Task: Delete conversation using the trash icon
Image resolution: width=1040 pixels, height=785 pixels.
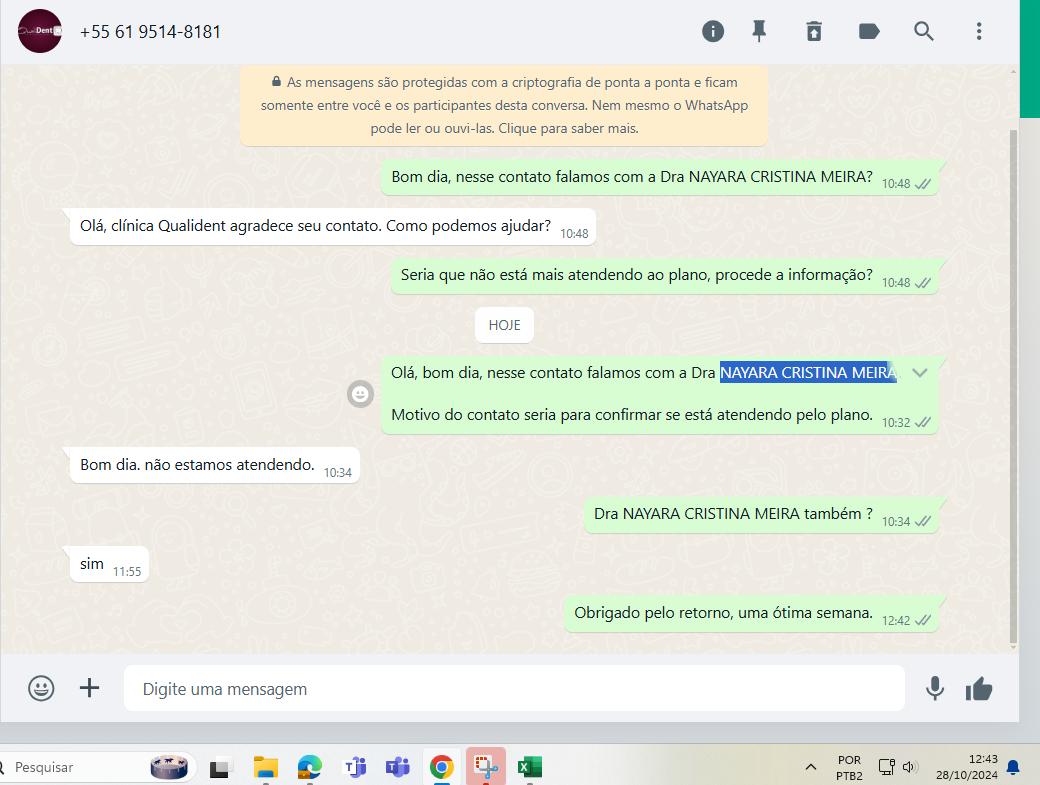Action: click(814, 31)
